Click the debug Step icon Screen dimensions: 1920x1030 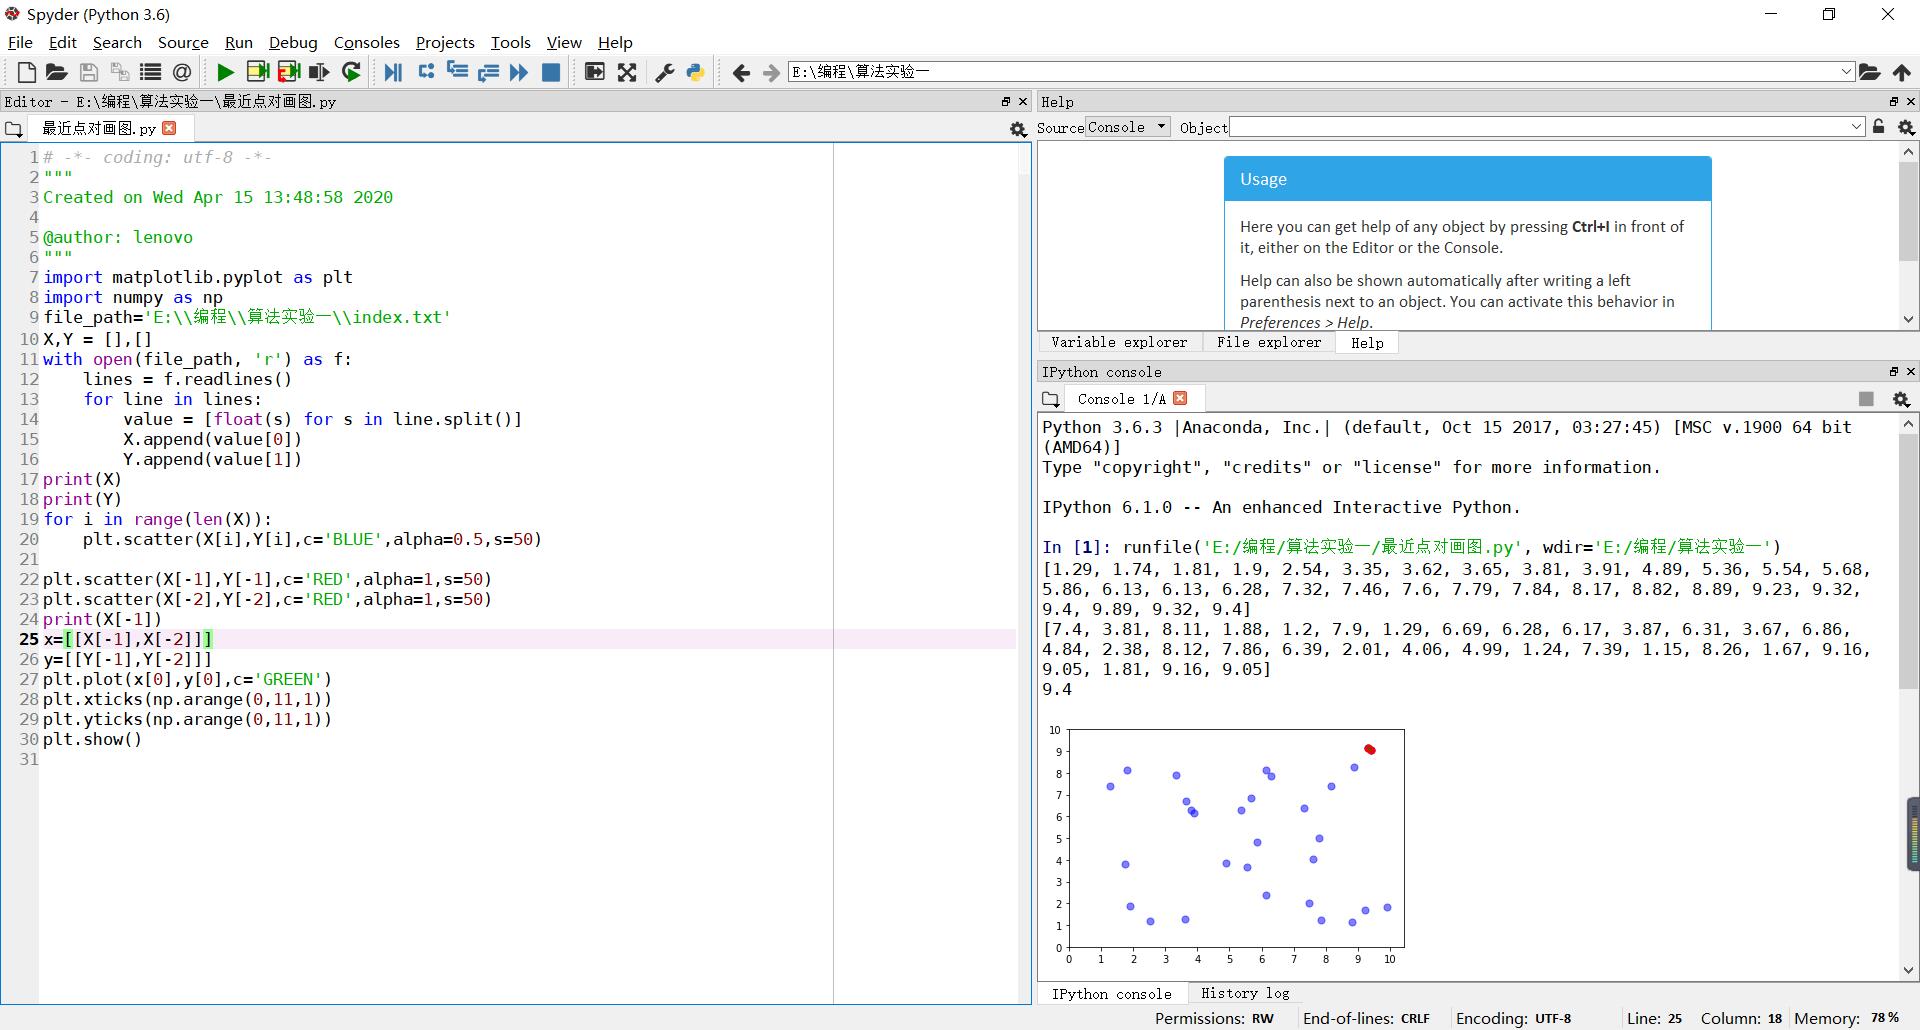tap(426, 71)
